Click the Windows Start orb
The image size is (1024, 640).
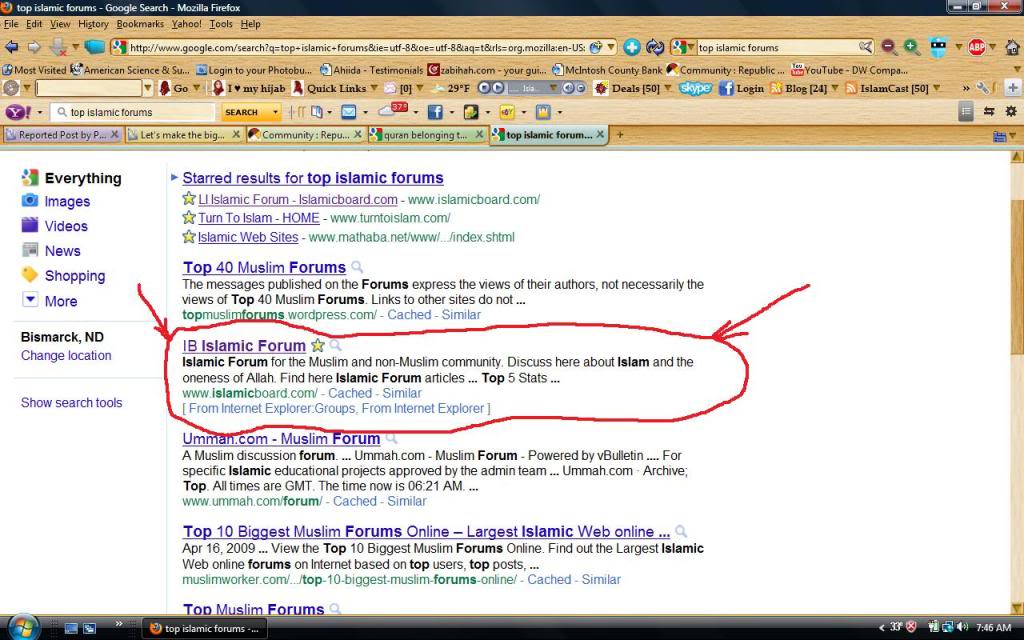point(24,628)
